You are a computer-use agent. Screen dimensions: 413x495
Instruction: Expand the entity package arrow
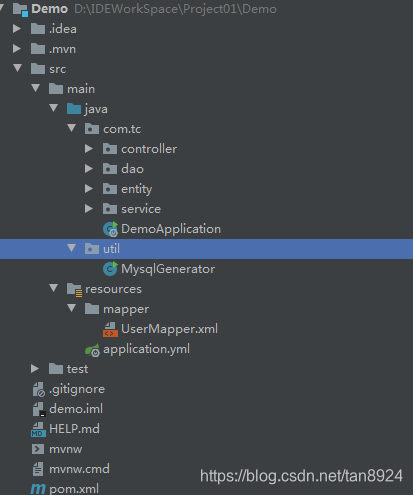[x=89, y=189]
